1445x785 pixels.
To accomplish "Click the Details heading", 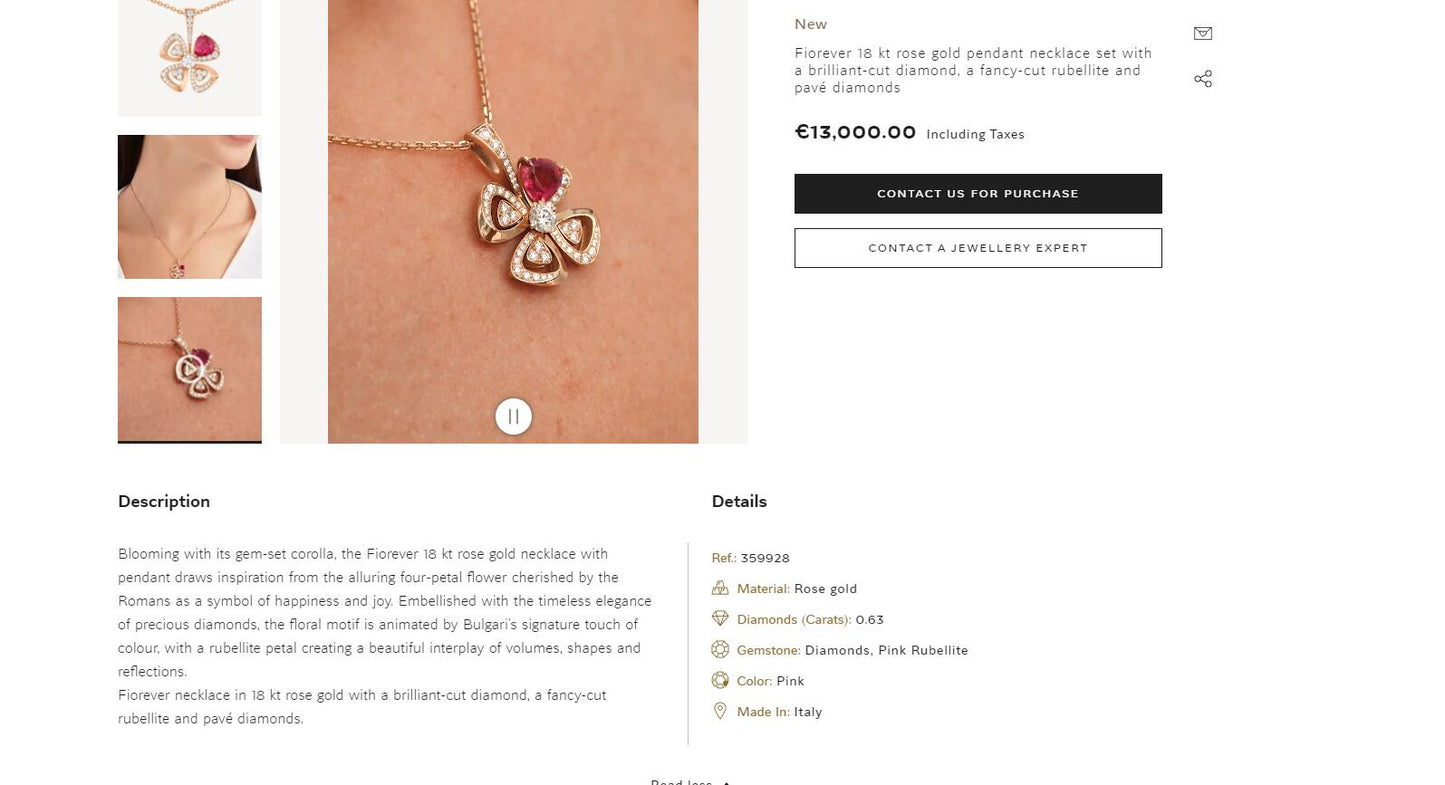I will coord(739,502).
